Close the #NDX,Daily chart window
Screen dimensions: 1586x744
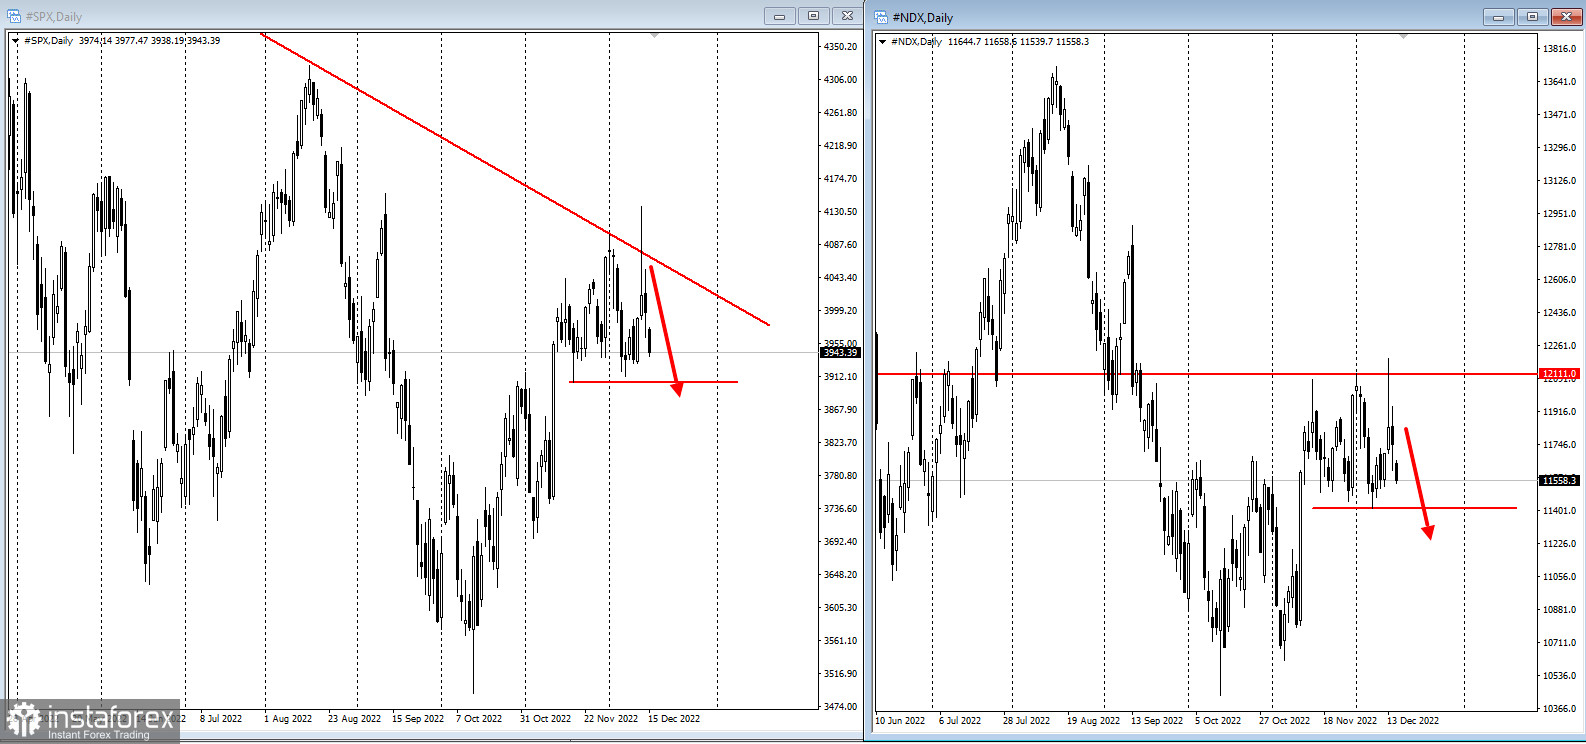[x=1566, y=17]
